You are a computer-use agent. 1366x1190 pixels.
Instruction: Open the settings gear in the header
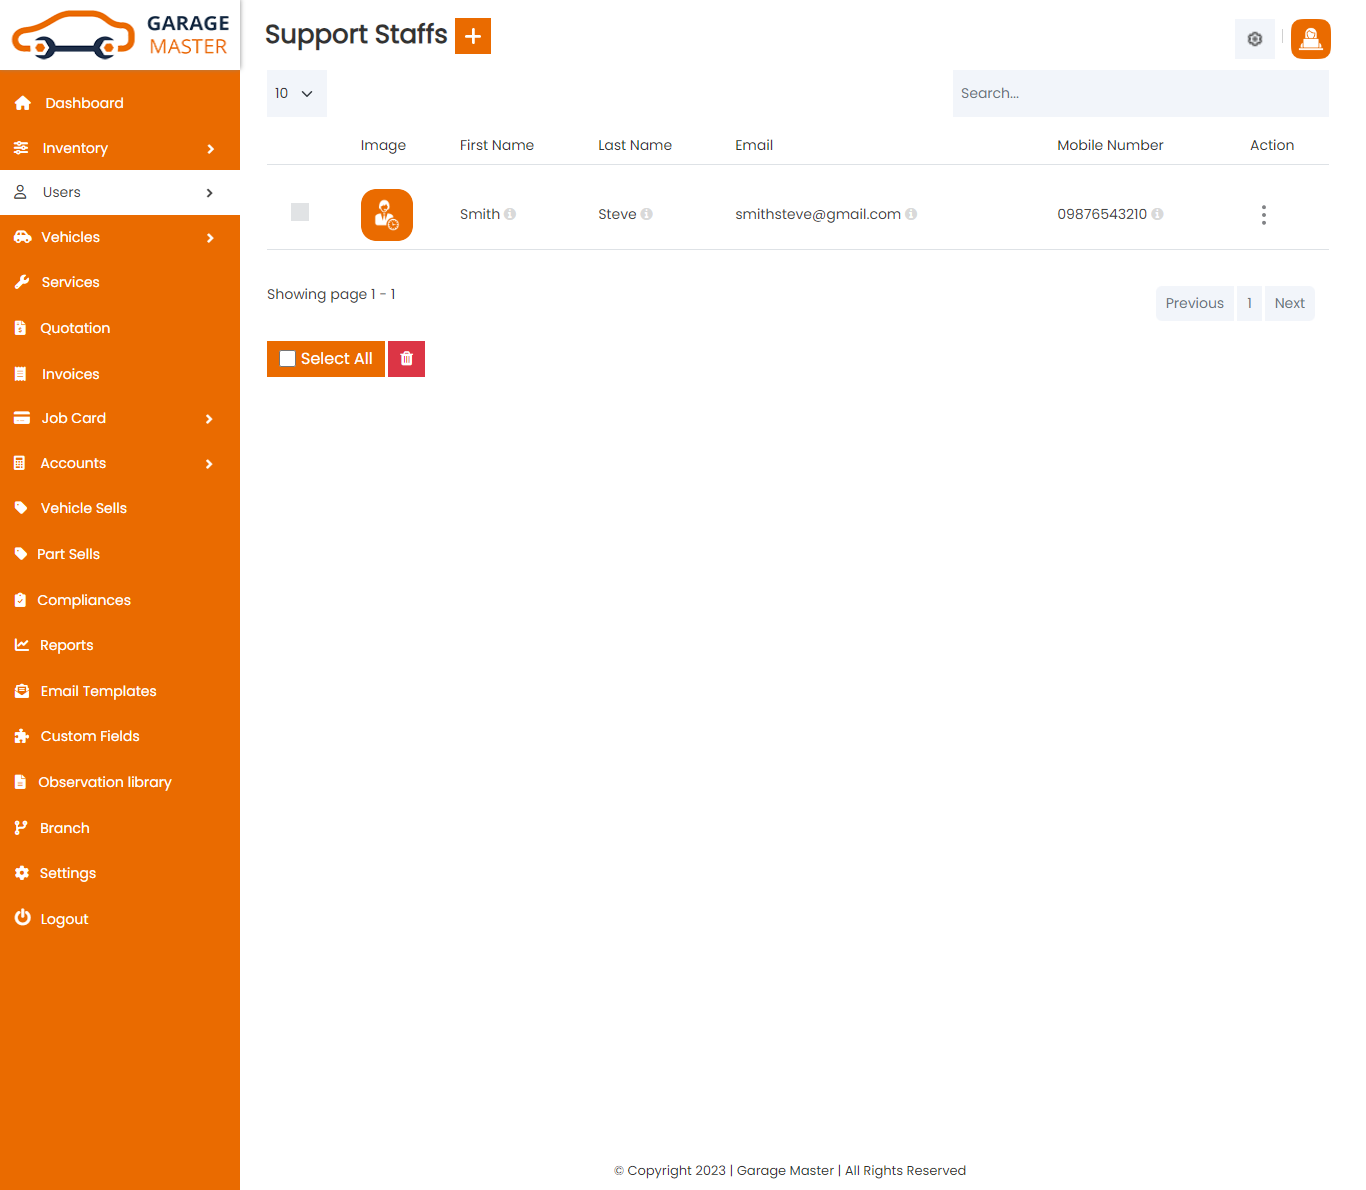tap(1254, 39)
